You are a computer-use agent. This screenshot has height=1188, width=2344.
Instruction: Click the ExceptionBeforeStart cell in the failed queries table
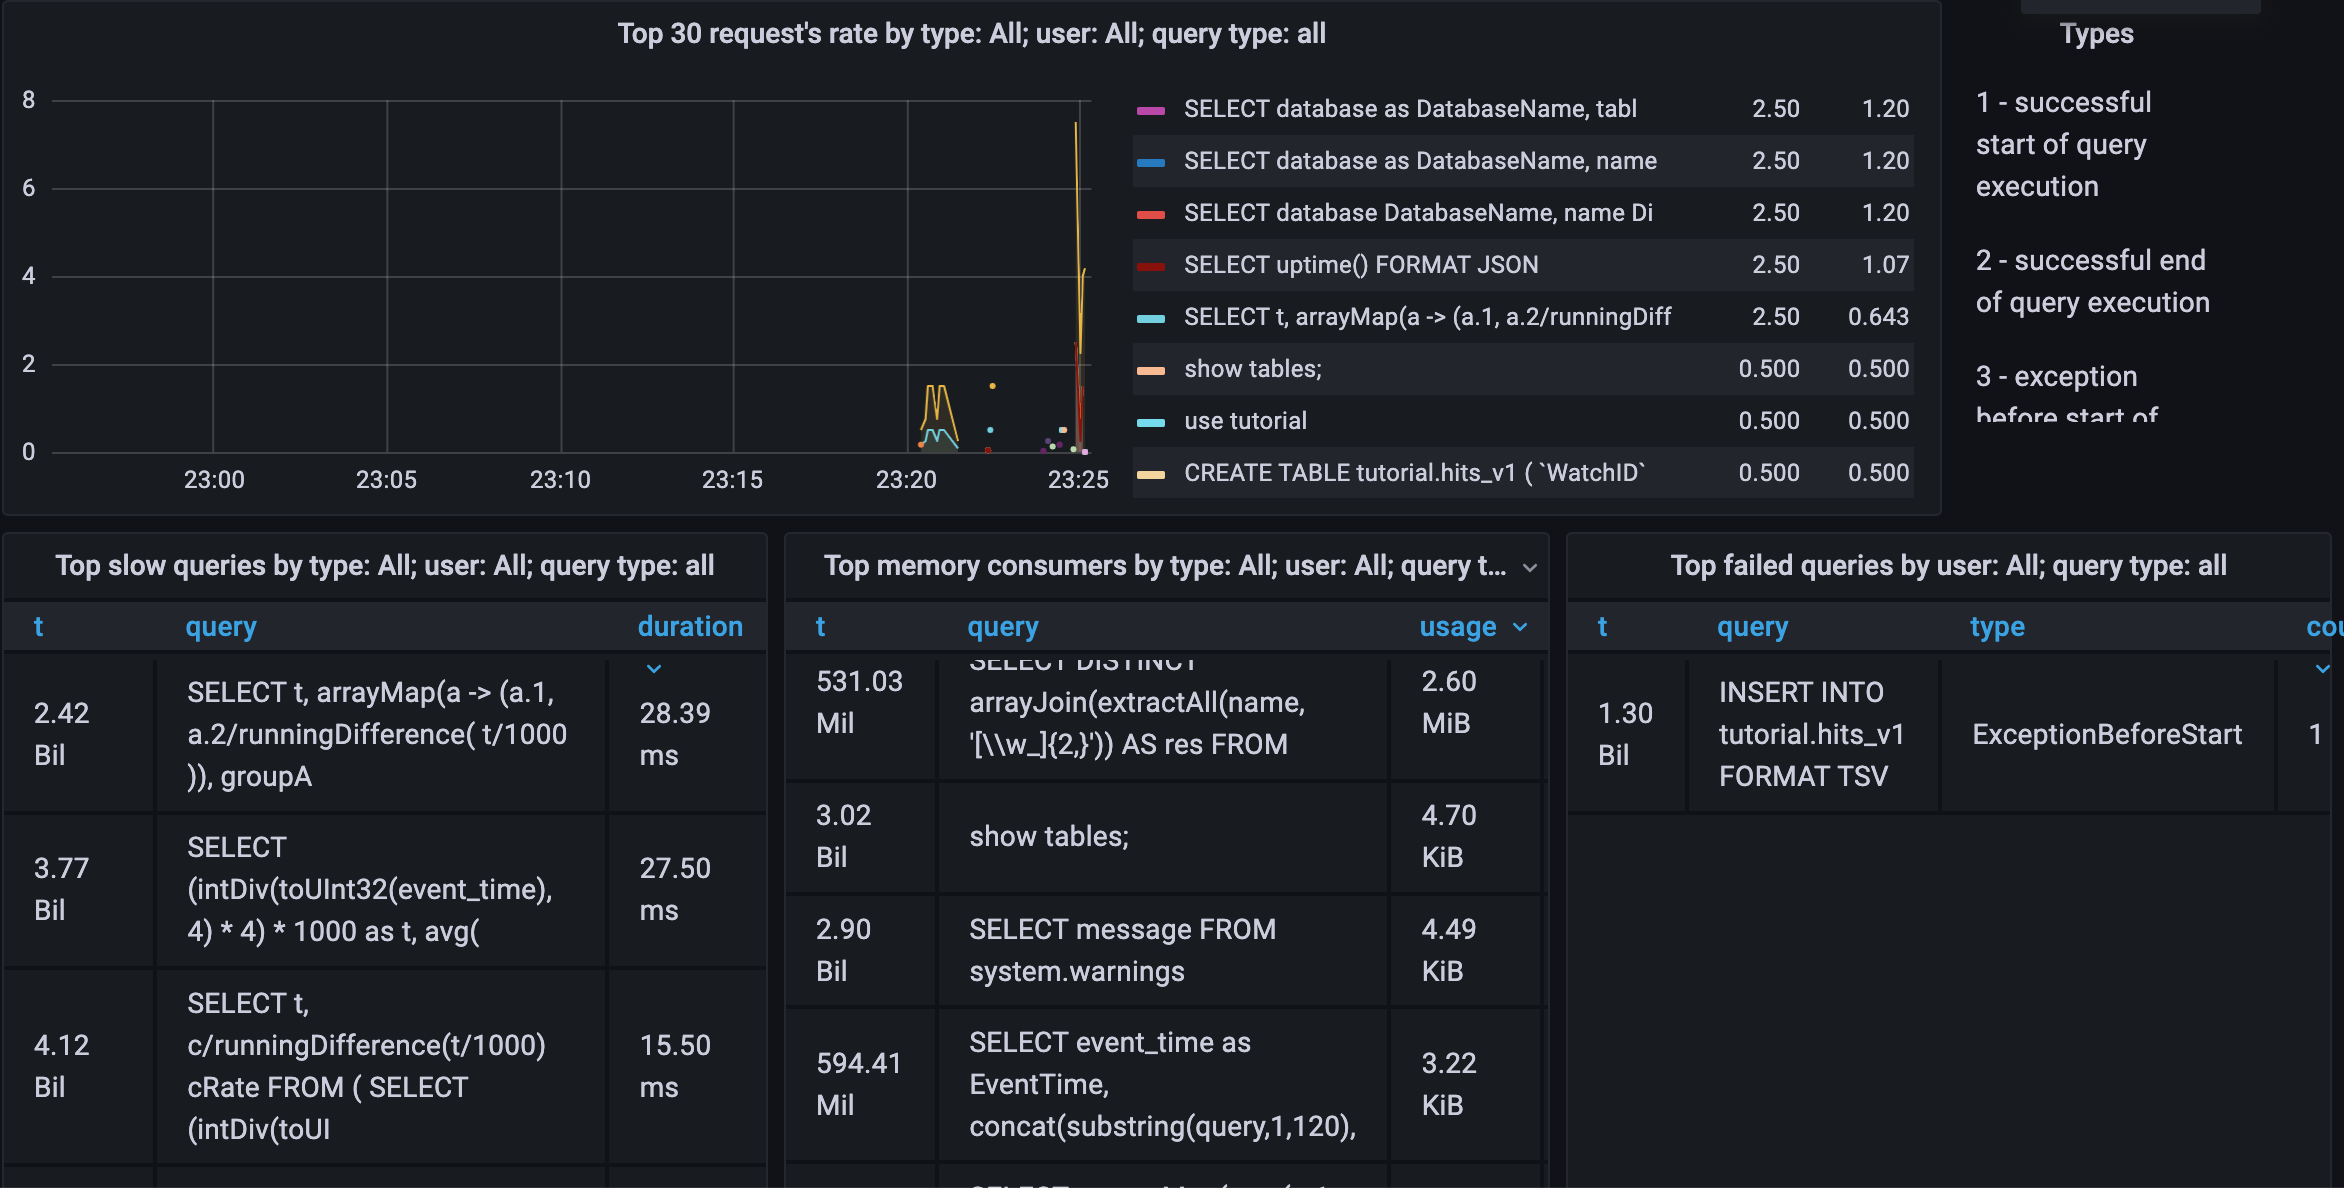[x=2106, y=735]
